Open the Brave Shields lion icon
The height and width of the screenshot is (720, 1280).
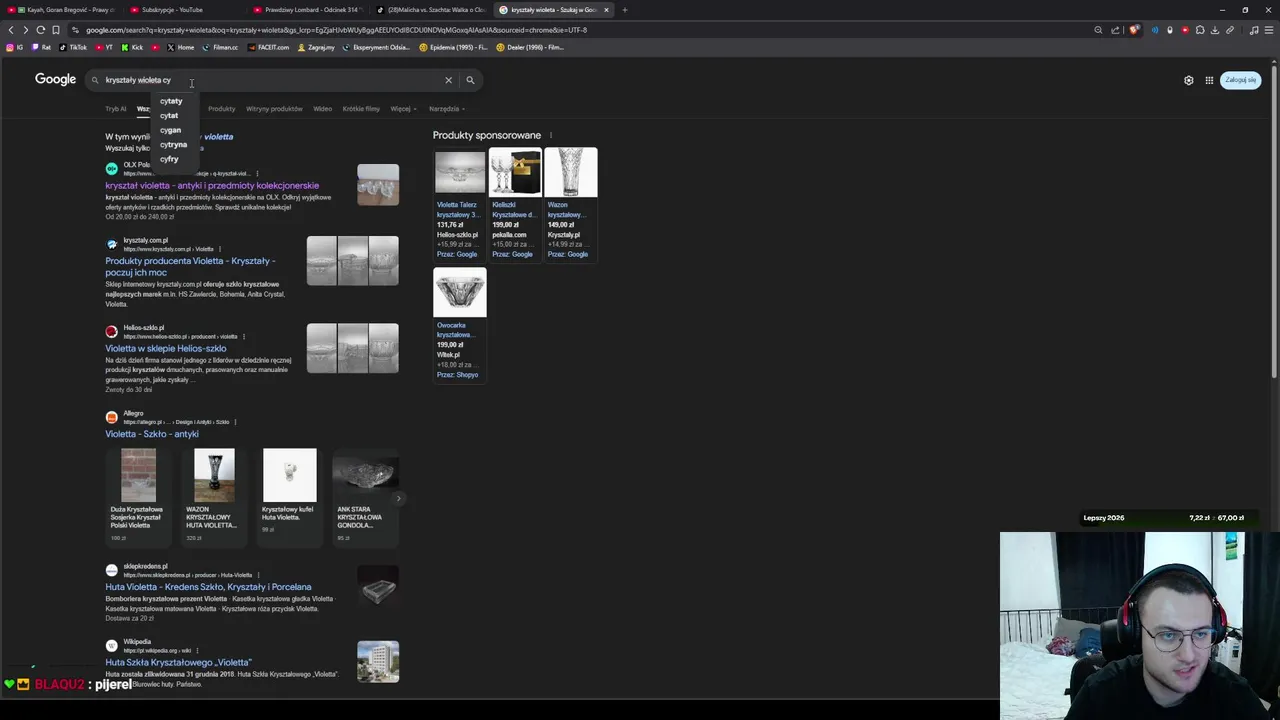click(1133, 30)
